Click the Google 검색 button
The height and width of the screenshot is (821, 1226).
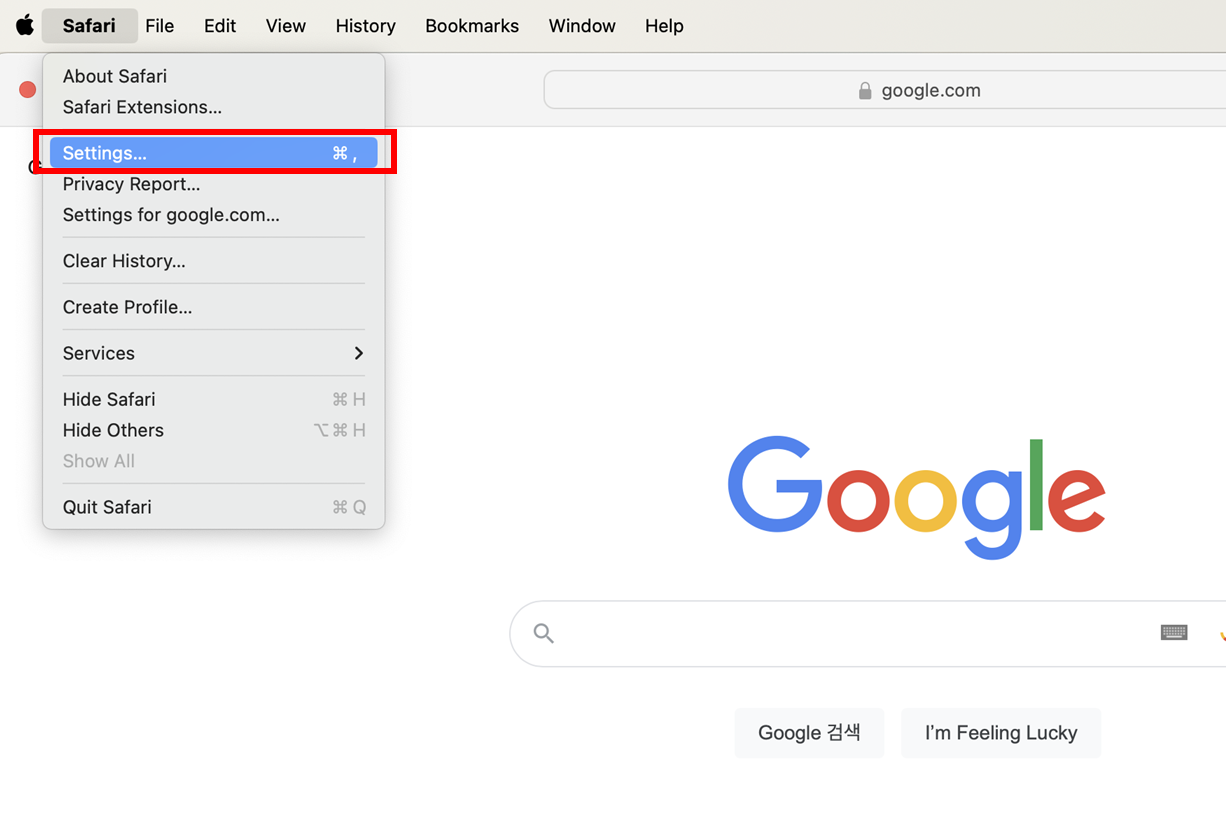[x=809, y=733]
